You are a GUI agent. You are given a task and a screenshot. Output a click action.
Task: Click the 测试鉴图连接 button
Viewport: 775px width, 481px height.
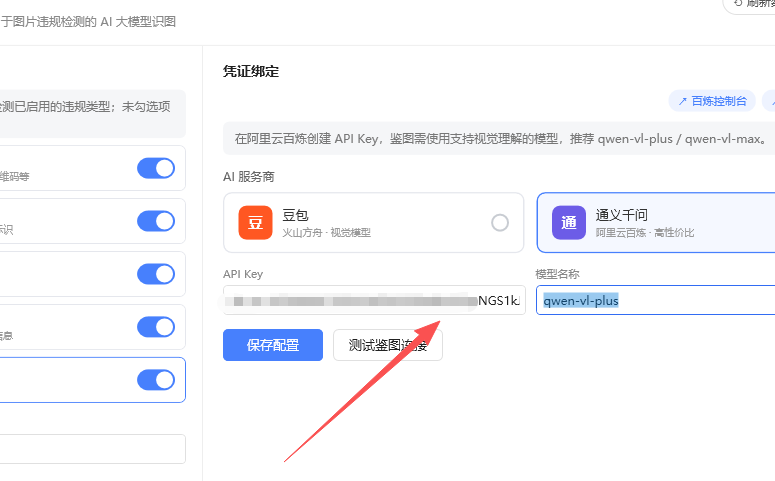pyautogui.click(x=388, y=345)
